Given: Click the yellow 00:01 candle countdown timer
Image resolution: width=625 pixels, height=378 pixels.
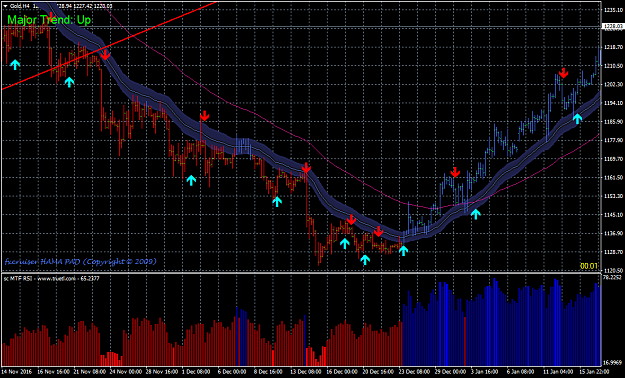Looking at the screenshot, I should pyautogui.click(x=589, y=266).
